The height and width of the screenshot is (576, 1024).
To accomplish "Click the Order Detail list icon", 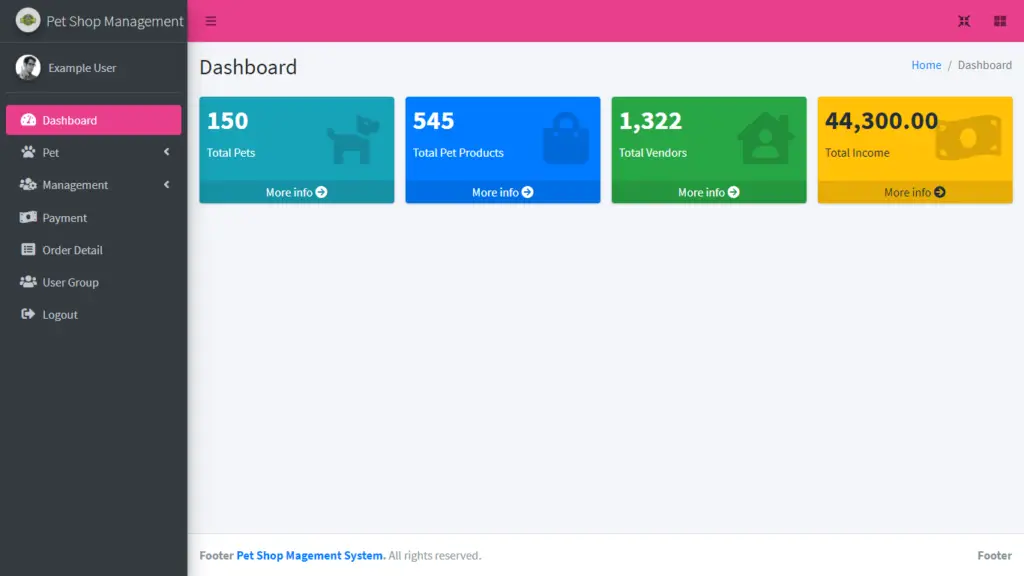I will [x=28, y=250].
